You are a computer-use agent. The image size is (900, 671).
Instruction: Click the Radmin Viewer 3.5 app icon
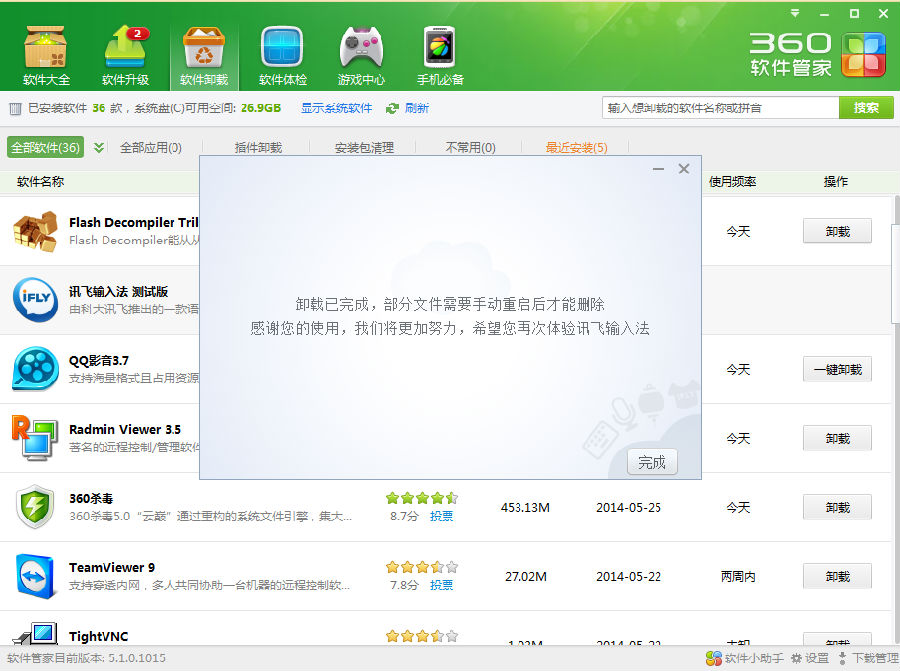pyautogui.click(x=35, y=437)
